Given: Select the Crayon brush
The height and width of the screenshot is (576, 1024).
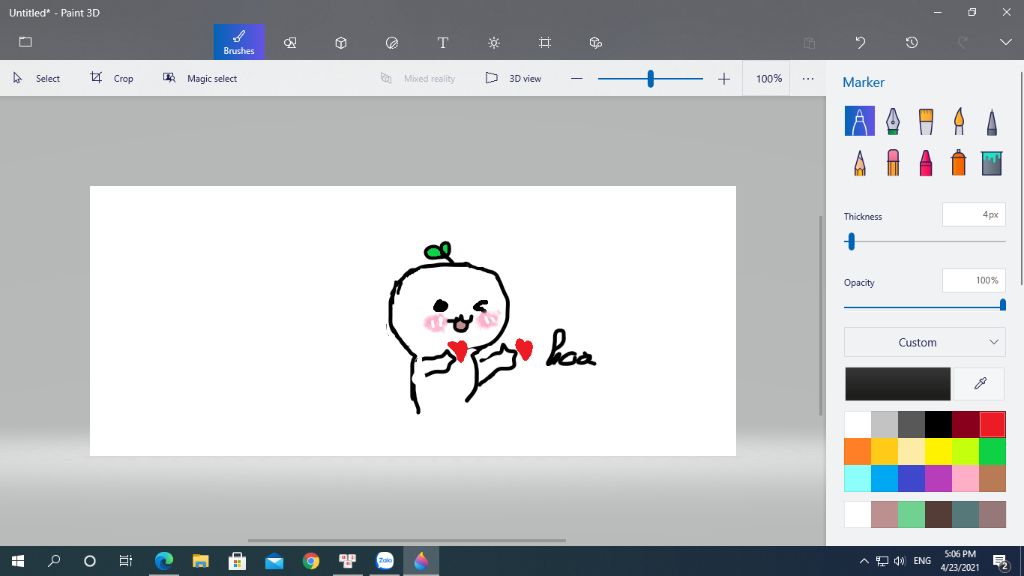Looking at the screenshot, I should pos(926,163).
